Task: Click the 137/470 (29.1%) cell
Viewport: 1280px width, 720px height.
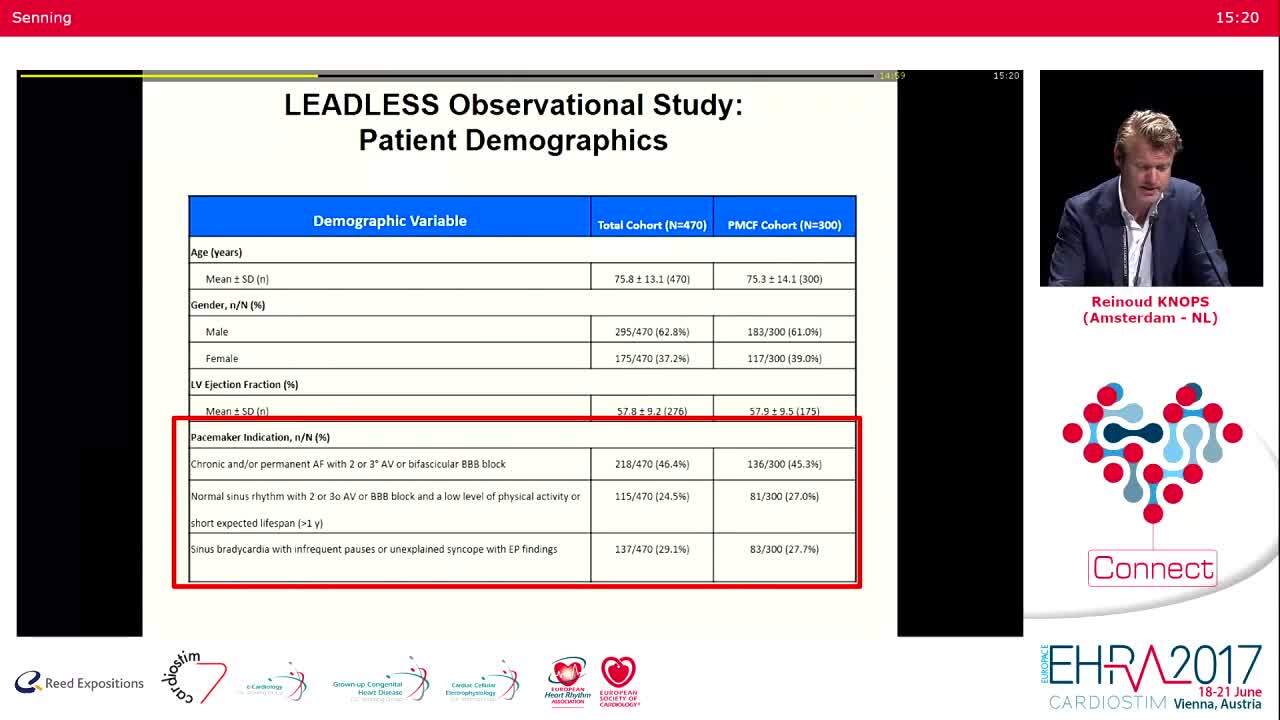Action: click(652, 549)
